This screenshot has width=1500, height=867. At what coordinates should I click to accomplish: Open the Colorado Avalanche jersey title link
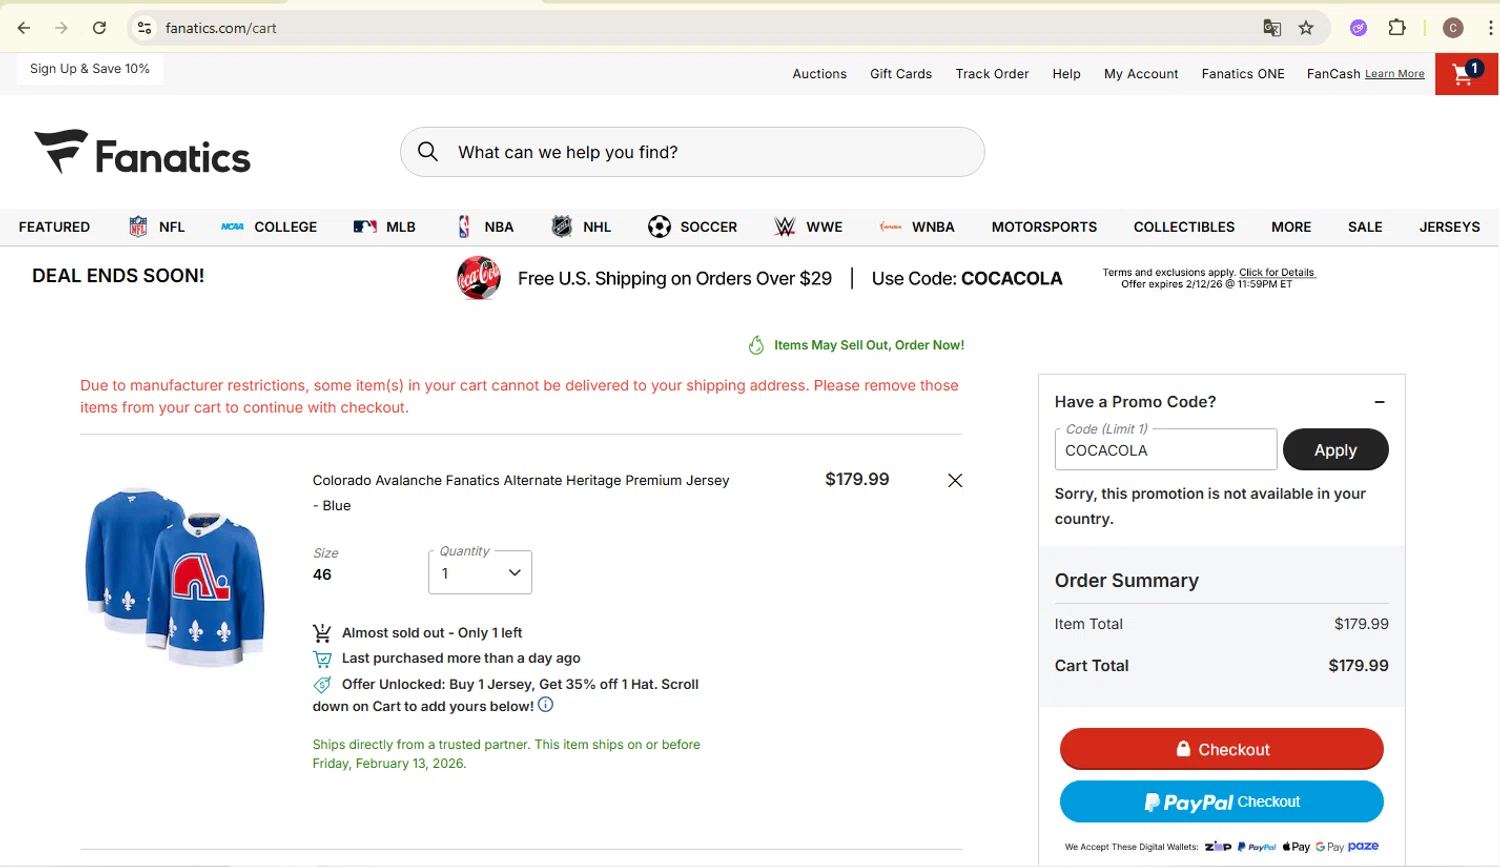pos(521,493)
